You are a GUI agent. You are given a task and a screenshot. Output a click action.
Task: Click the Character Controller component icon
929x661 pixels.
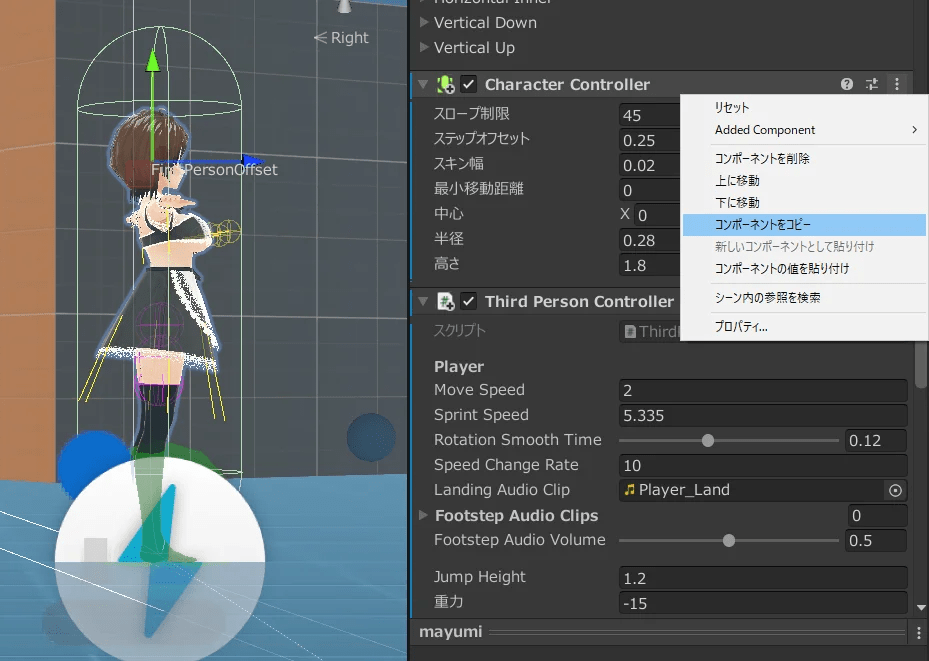pyautogui.click(x=446, y=85)
